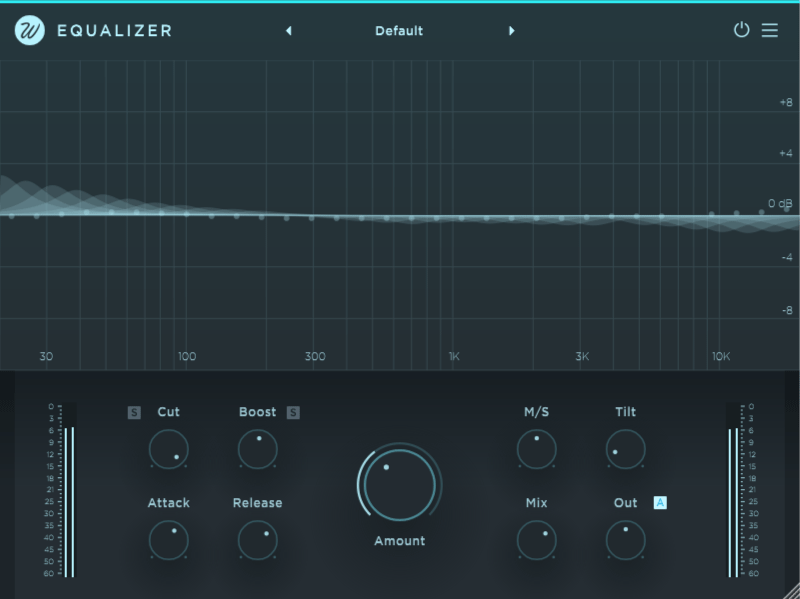
Task: Select the M/S knob
Action: [x=537, y=449]
